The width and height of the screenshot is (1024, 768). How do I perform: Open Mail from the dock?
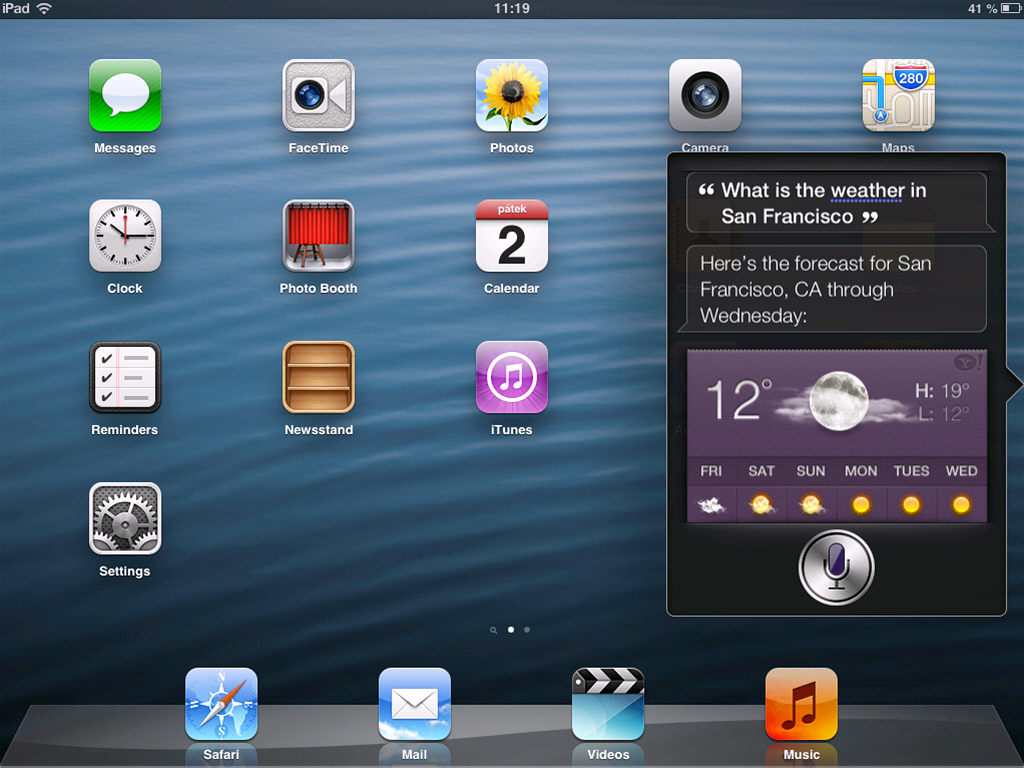pos(415,704)
